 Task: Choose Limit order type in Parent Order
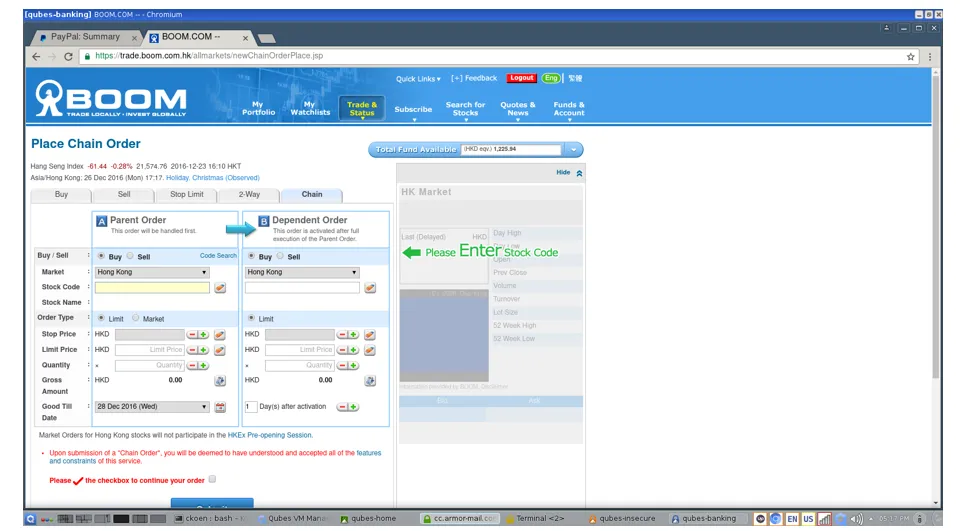(101, 318)
